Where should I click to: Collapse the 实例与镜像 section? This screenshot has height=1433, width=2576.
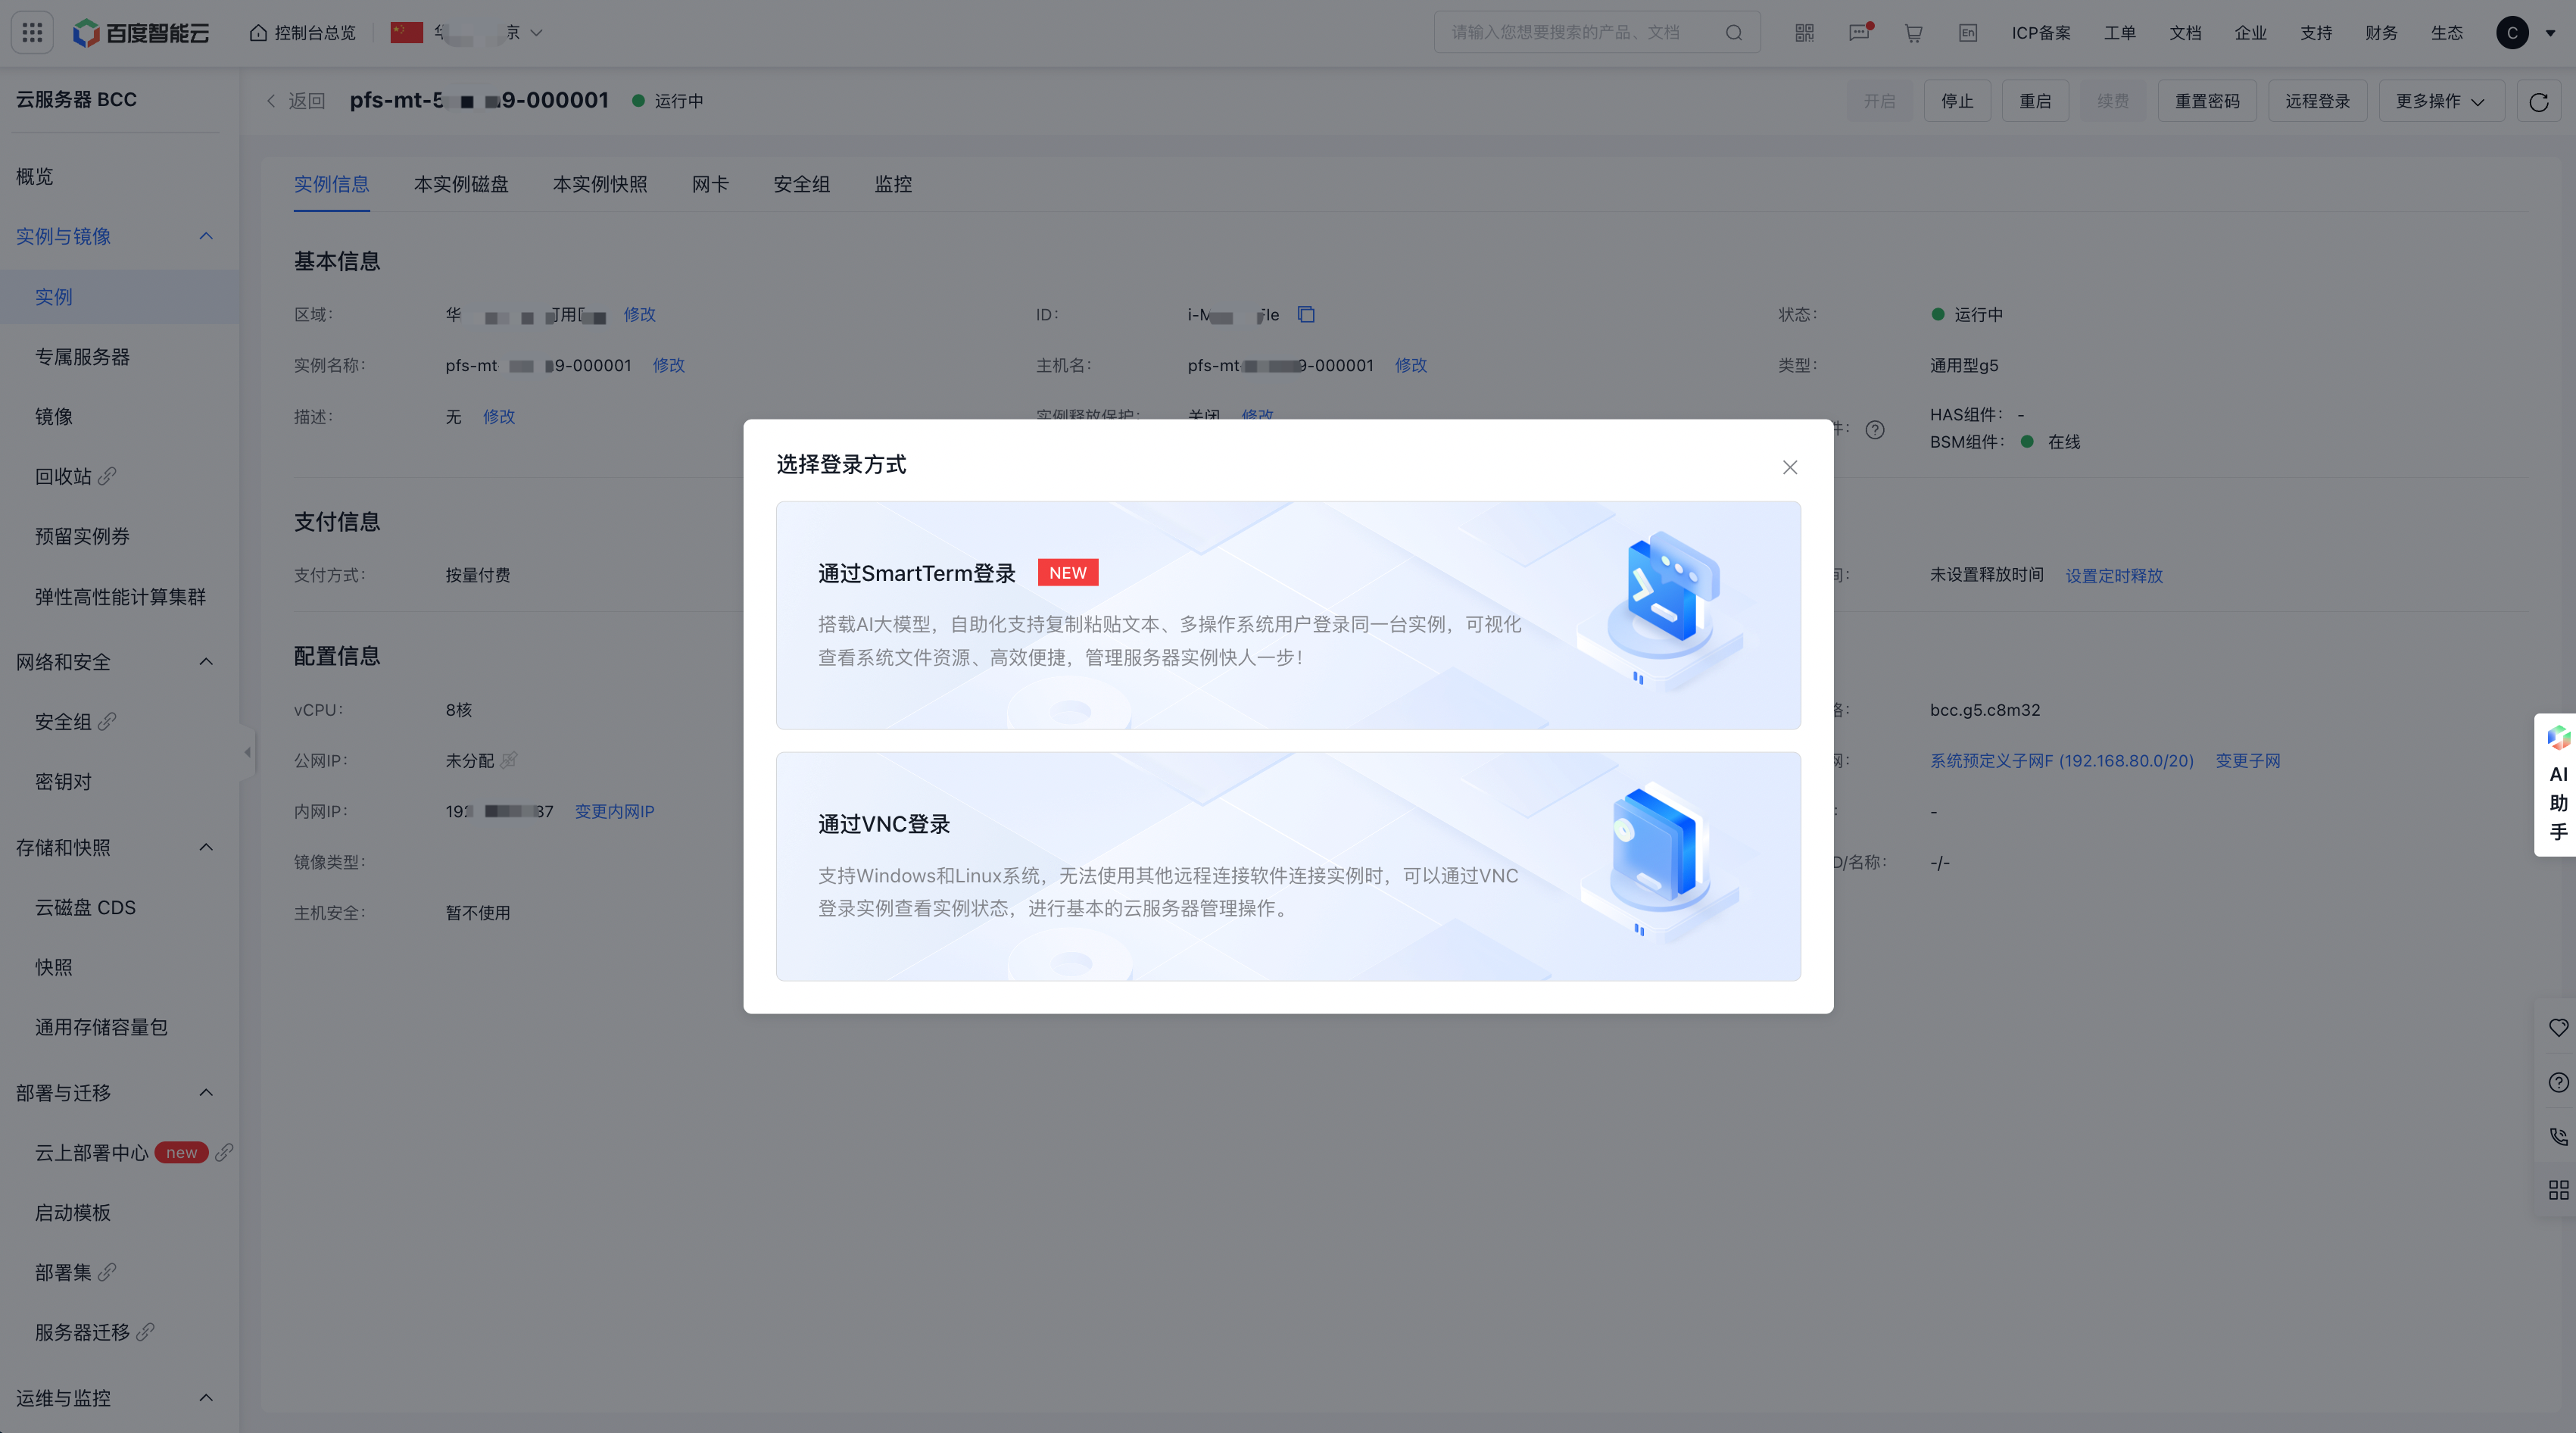pos(206,236)
